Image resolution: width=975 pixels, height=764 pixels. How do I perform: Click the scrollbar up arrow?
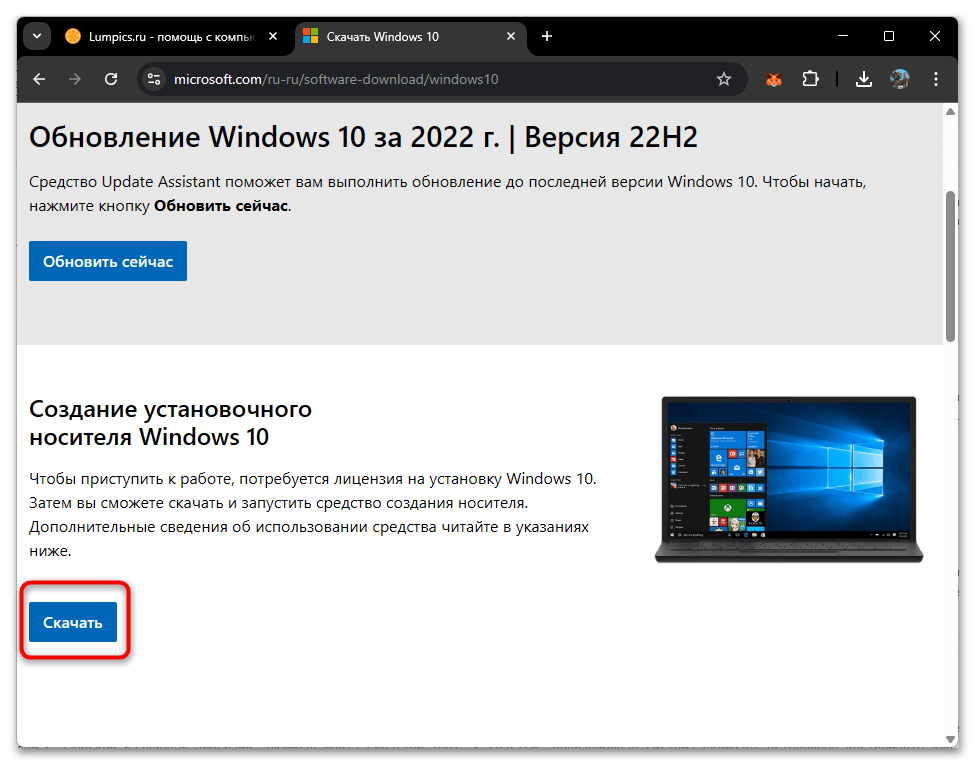tap(950, 112)
